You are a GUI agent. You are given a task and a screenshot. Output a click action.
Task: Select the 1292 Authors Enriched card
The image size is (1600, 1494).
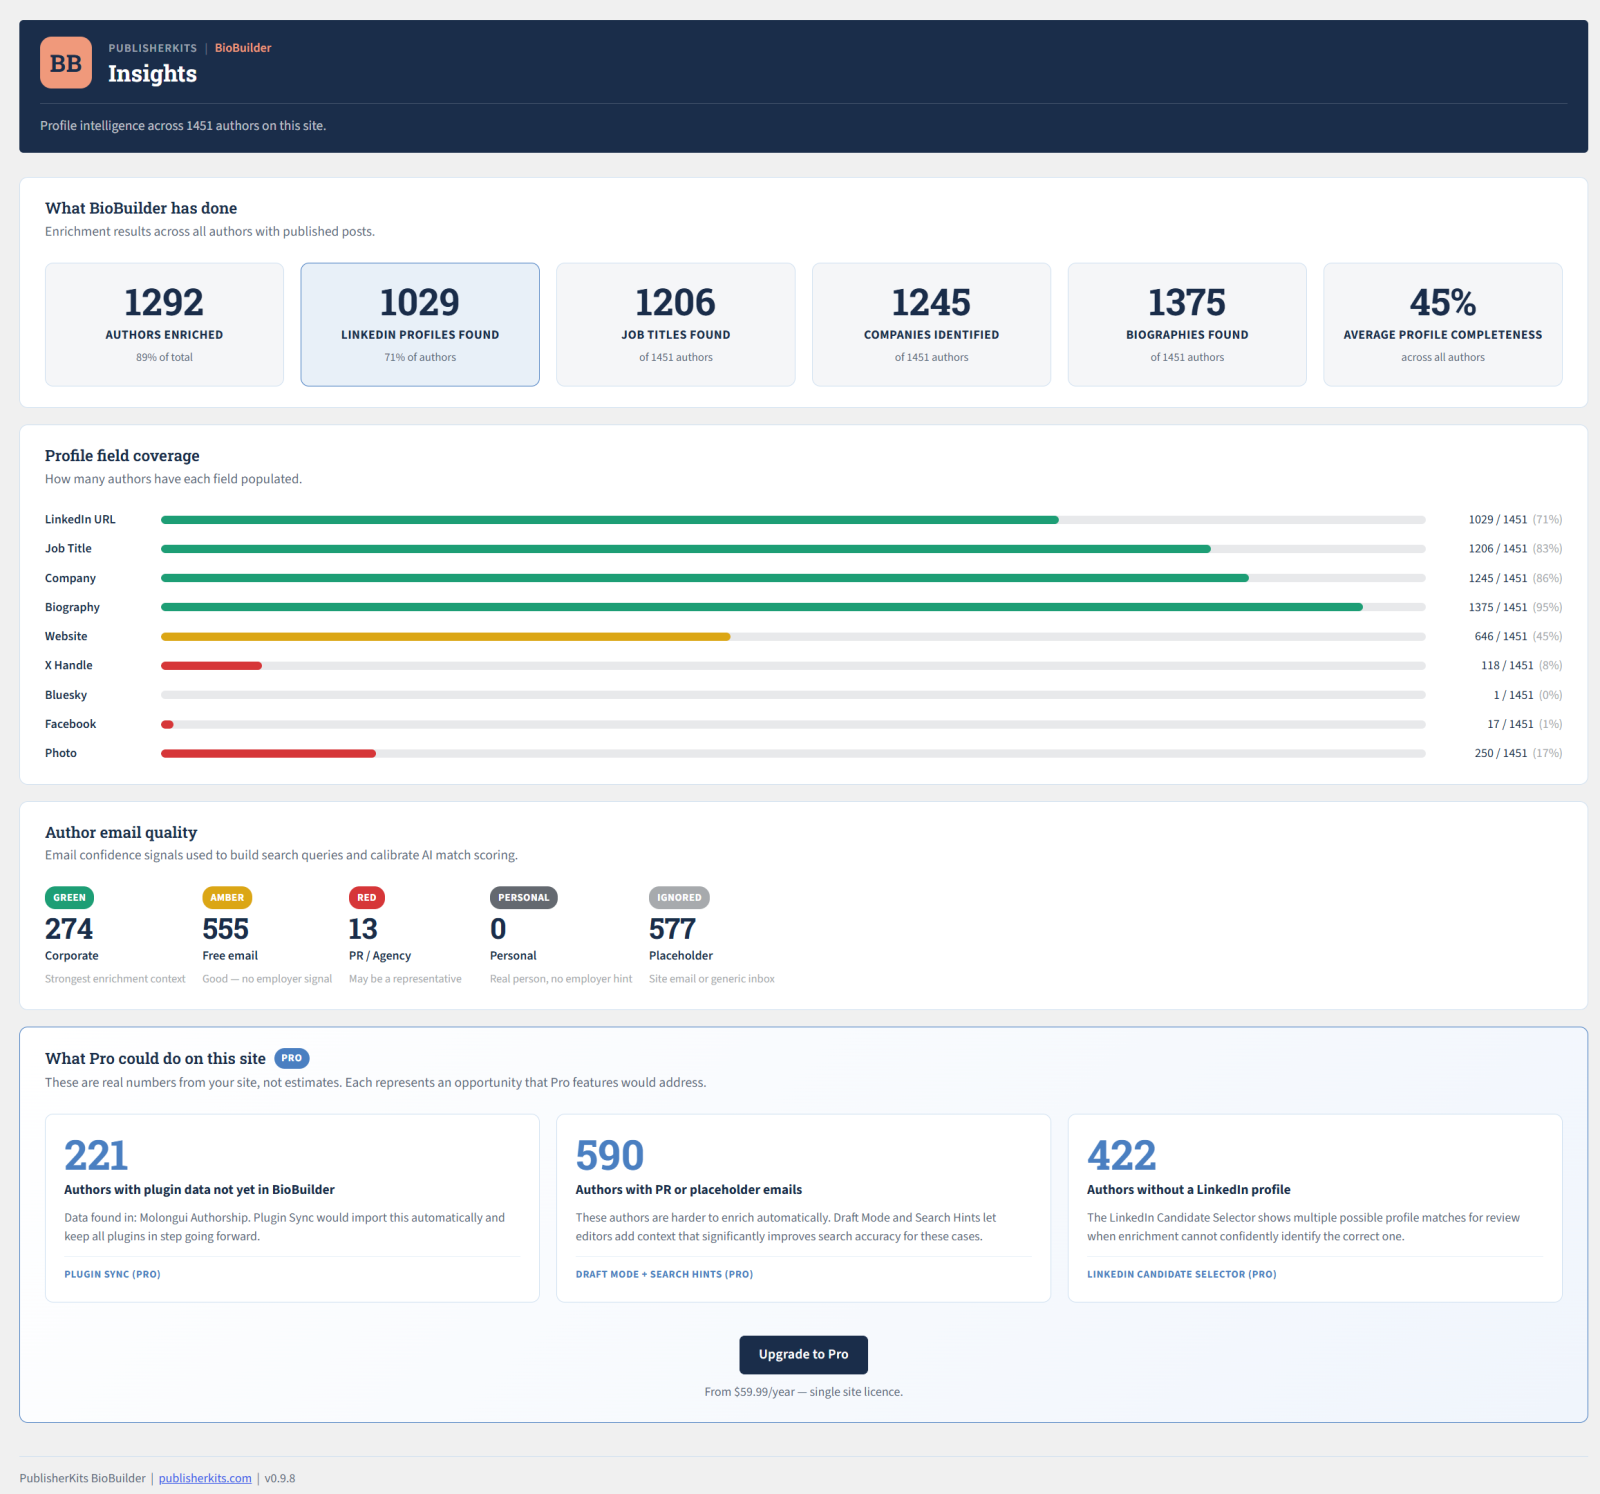tap(164, 324)
